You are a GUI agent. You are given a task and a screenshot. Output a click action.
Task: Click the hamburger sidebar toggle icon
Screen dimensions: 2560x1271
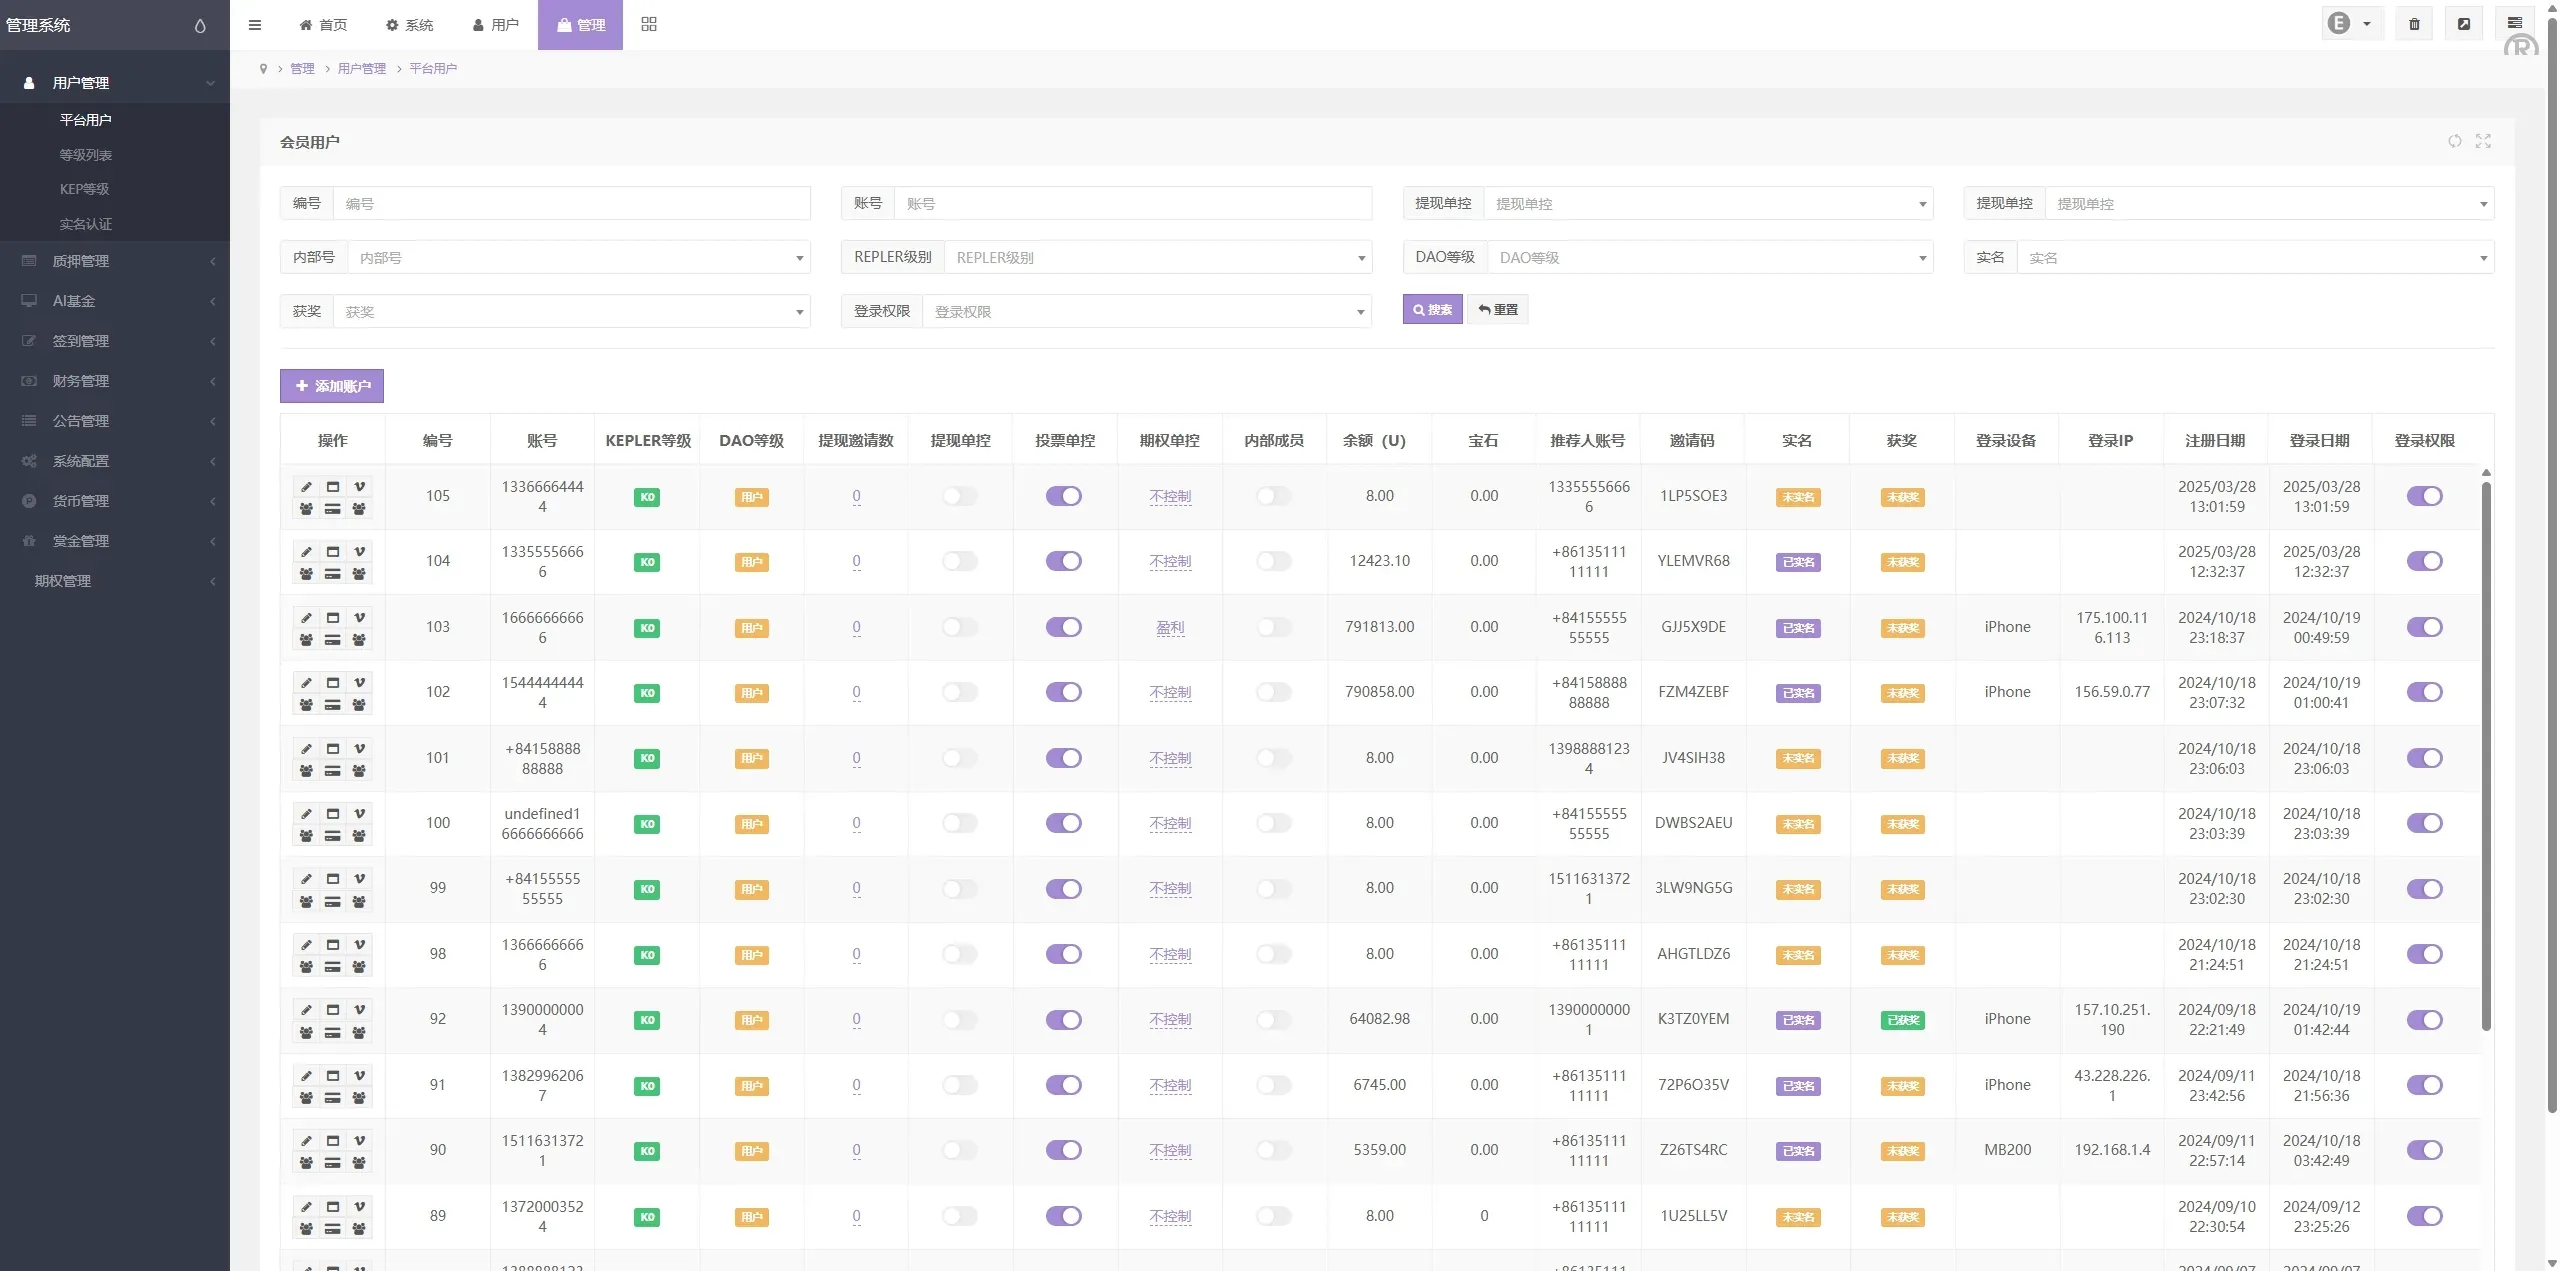(255, 25)
